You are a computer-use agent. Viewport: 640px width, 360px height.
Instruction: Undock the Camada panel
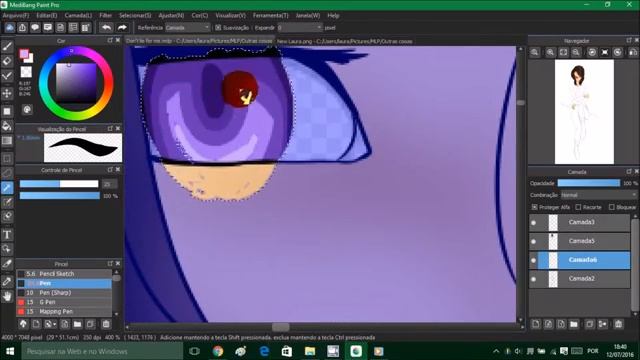[x=629, y=171]
